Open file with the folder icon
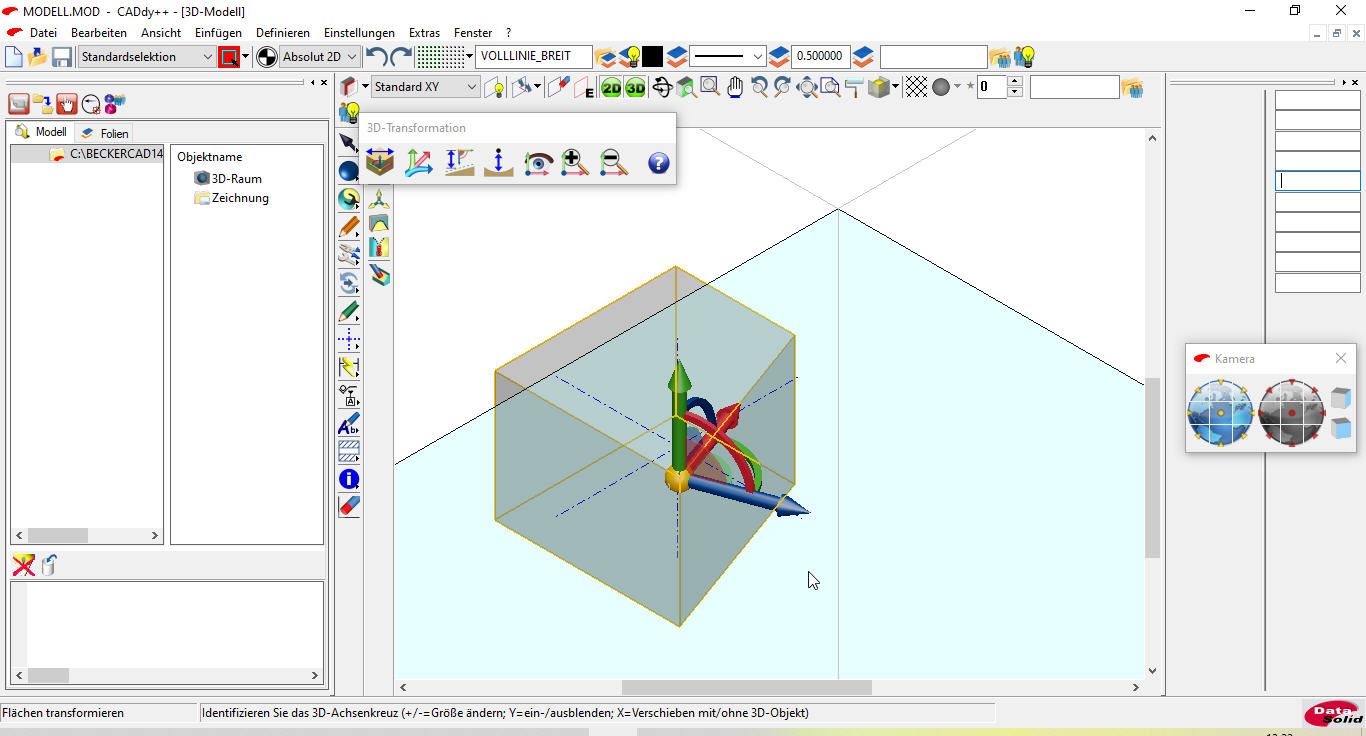 (x=38, y=57)
